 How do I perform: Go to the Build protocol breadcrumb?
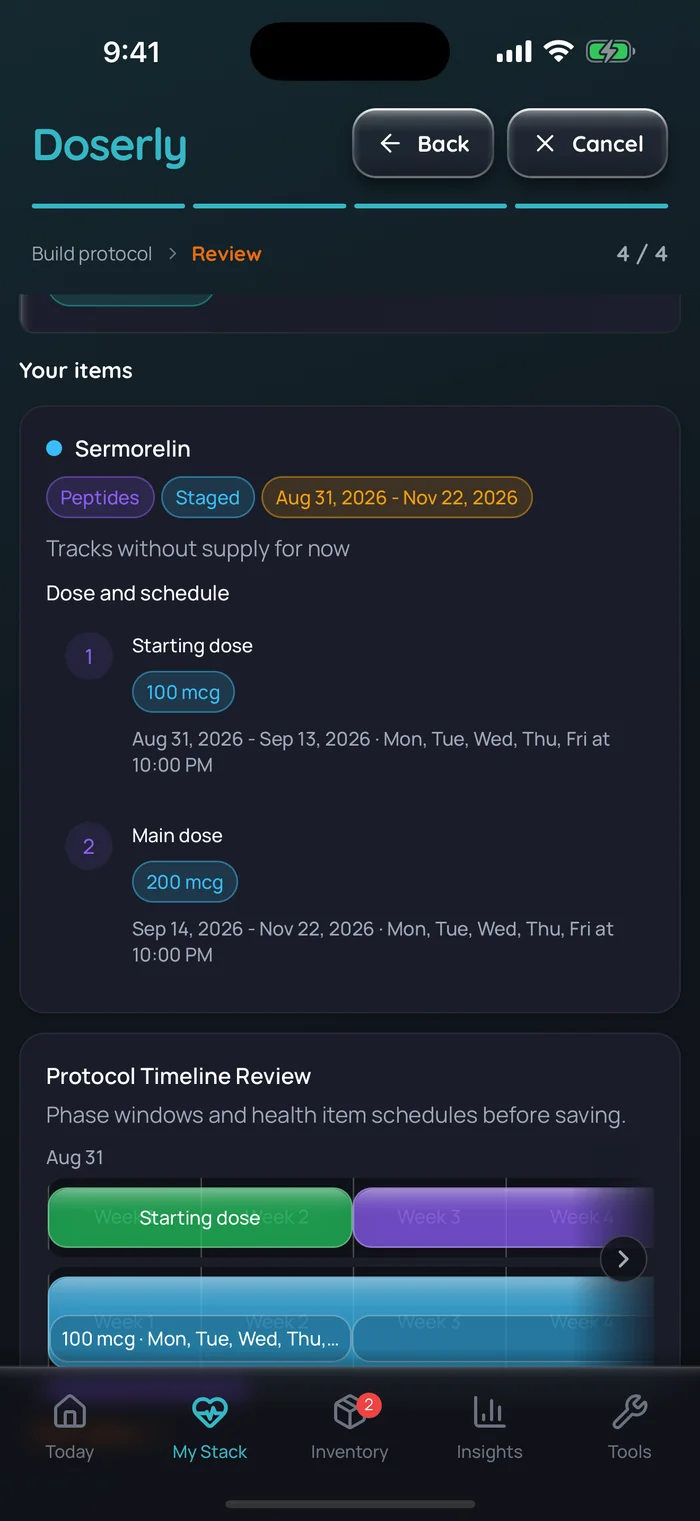pyautogui.click(x=92, y=254)
